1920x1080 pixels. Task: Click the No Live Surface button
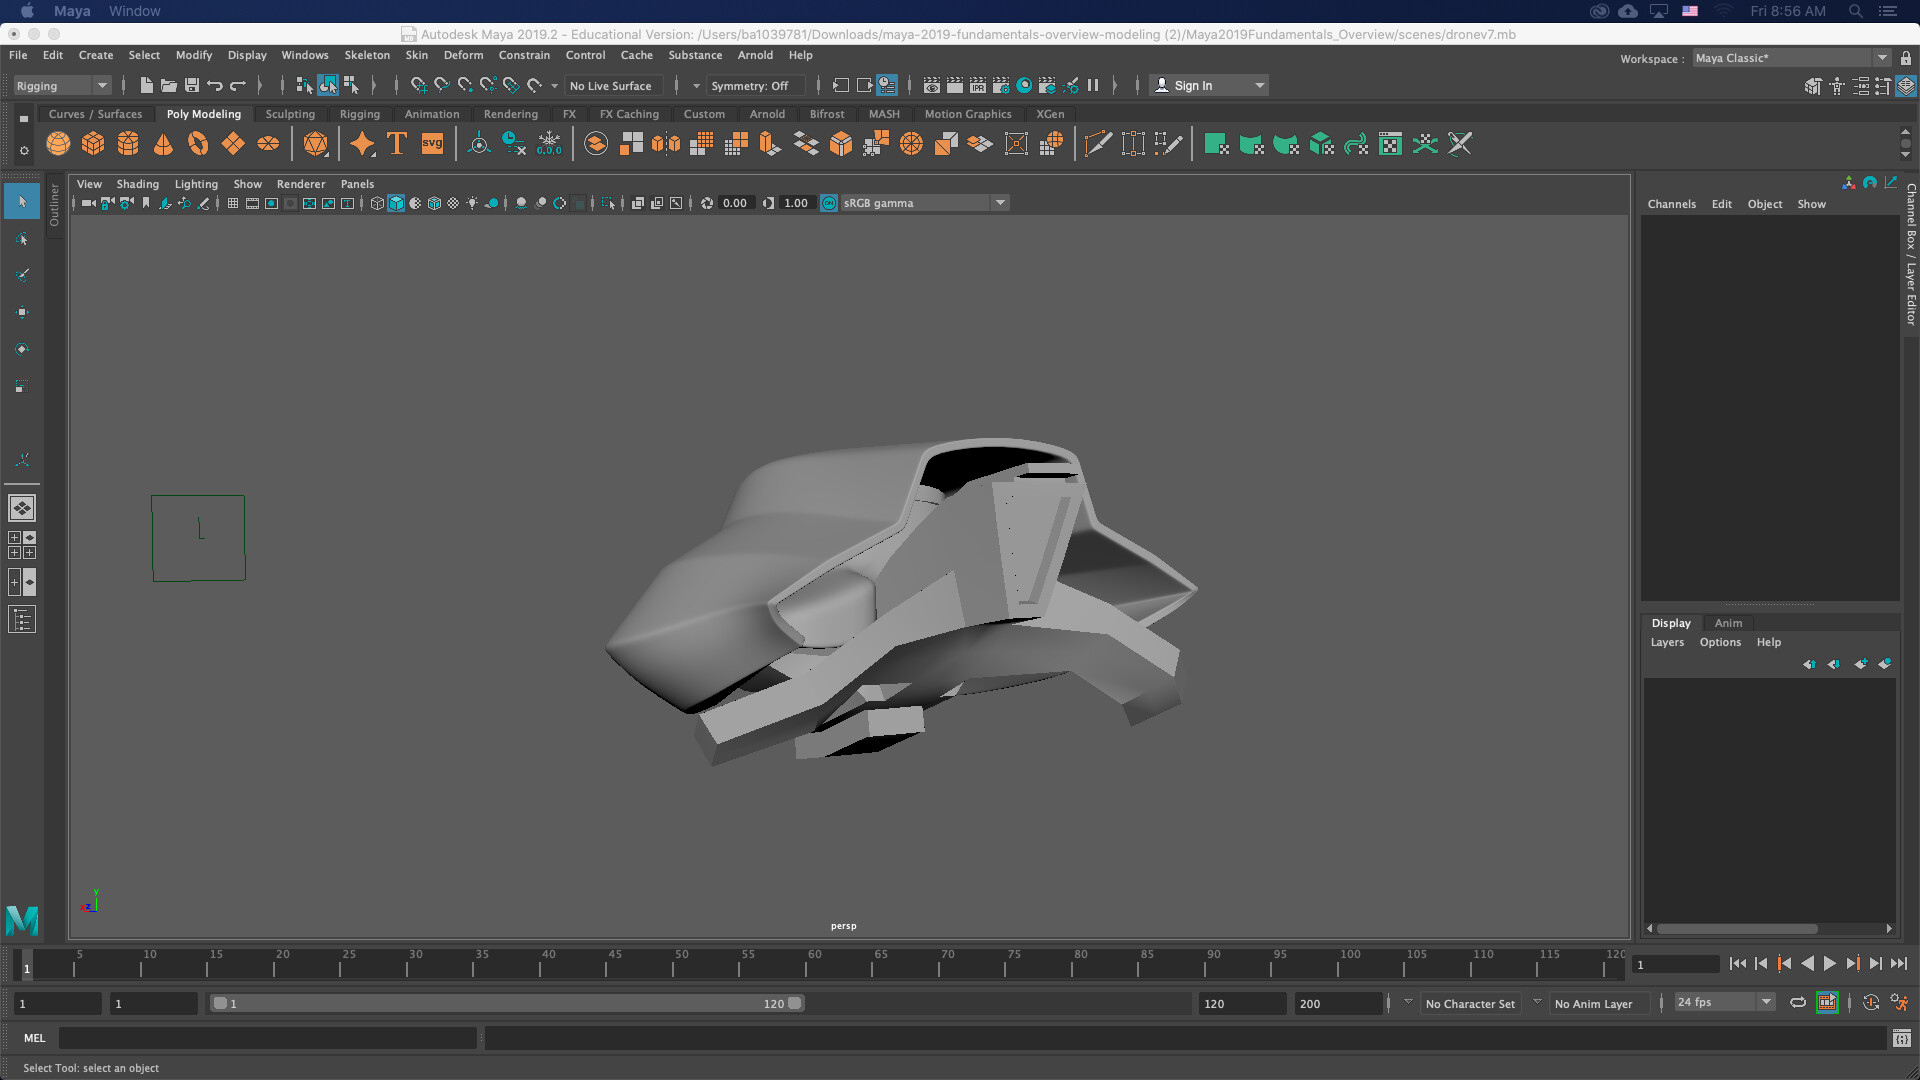(612, 85)
